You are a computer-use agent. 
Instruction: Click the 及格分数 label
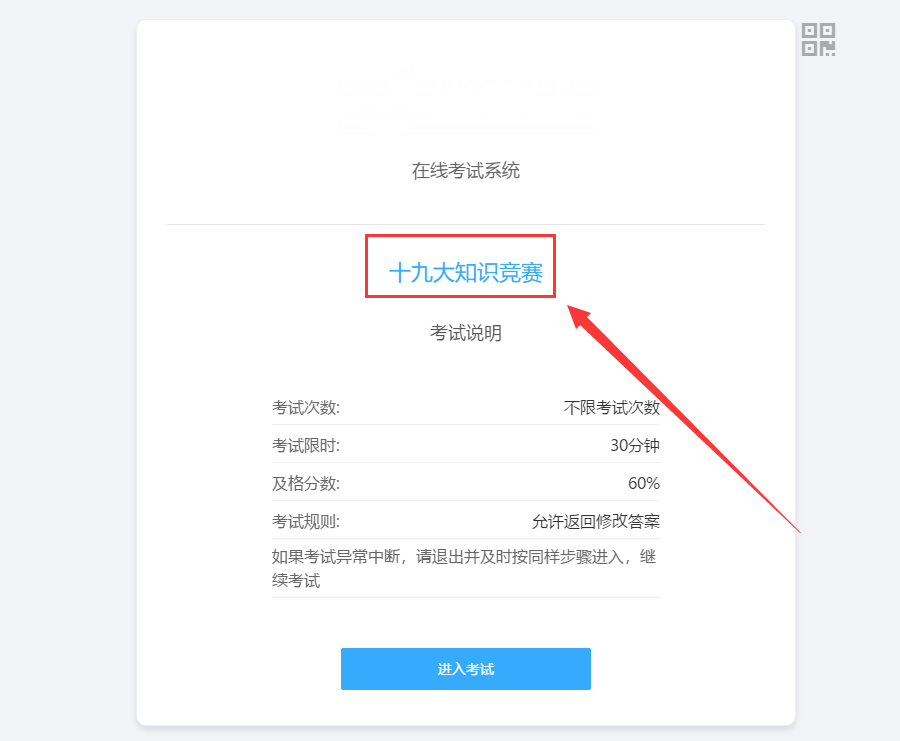(x=305, y=483)
